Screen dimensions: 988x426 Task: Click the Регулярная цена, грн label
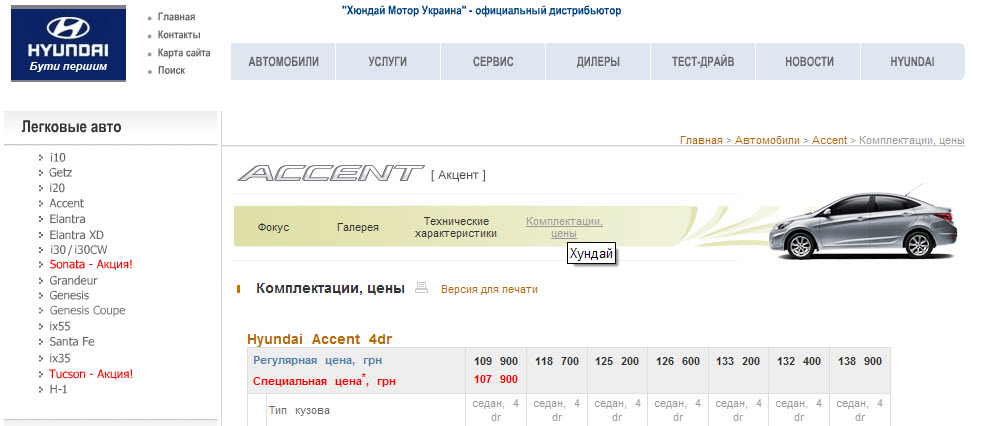318,360
